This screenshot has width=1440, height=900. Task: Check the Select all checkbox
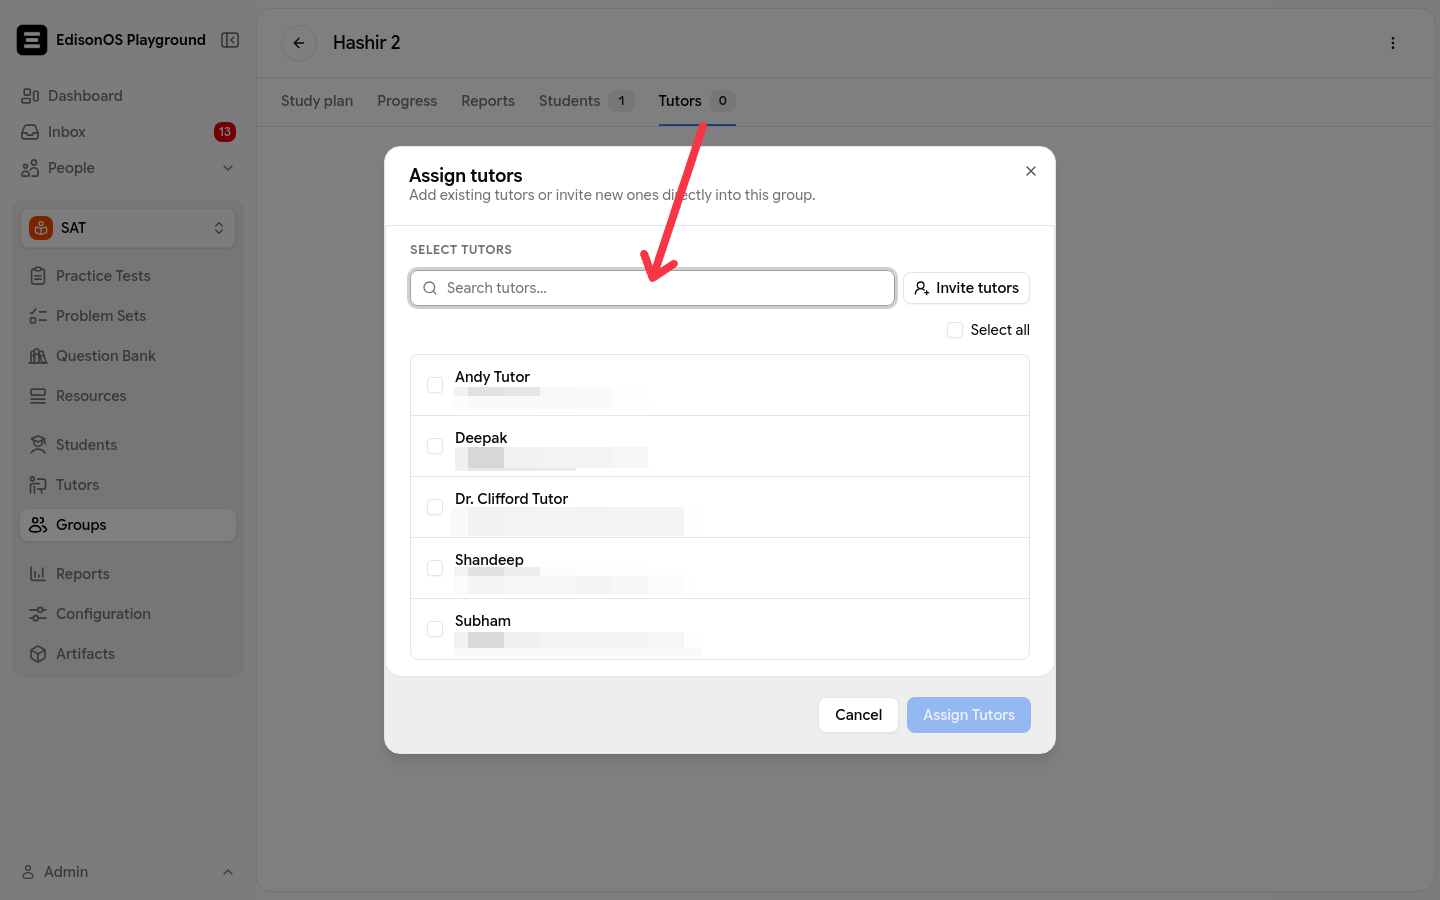955,330
